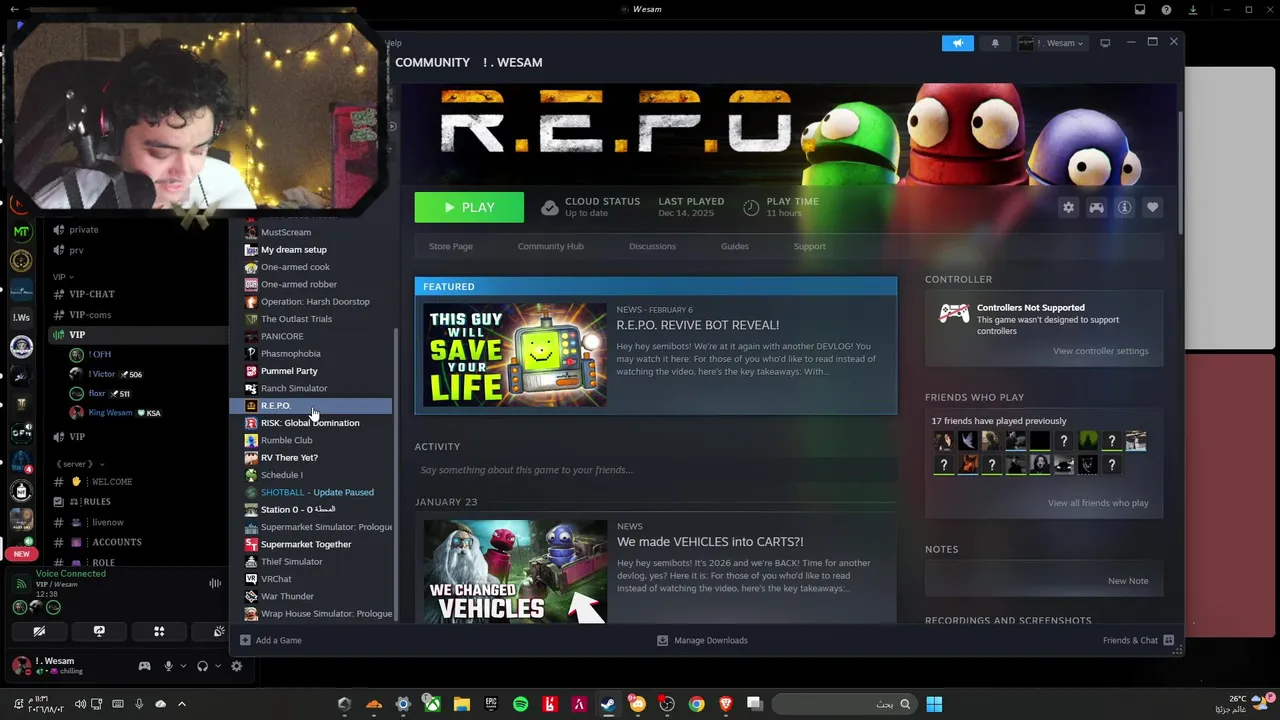The width and height of the screenshot is (1280, 720).
Task: Click View all friends who play
Action: coord(1098,503)
